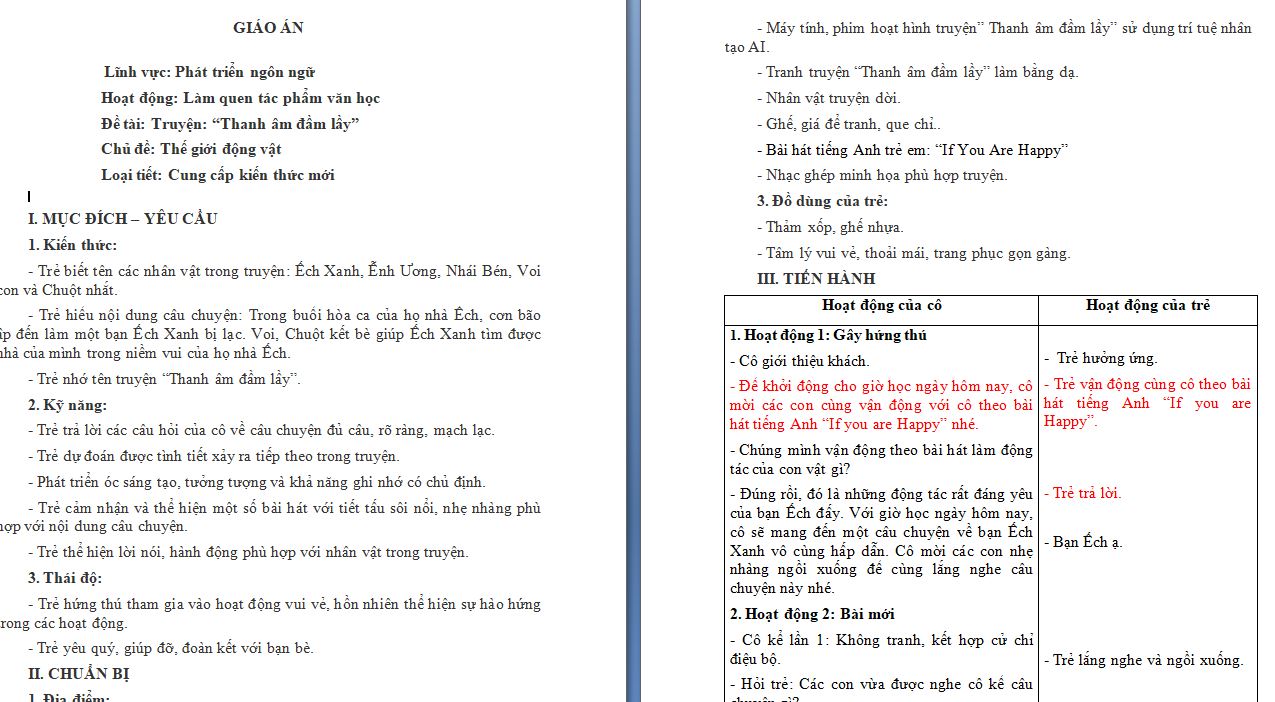Viewport: 1275px width, 702px height.
Task: Click "2. Hoạt động 2: Bài mới" in table
Action: point(812,614)
